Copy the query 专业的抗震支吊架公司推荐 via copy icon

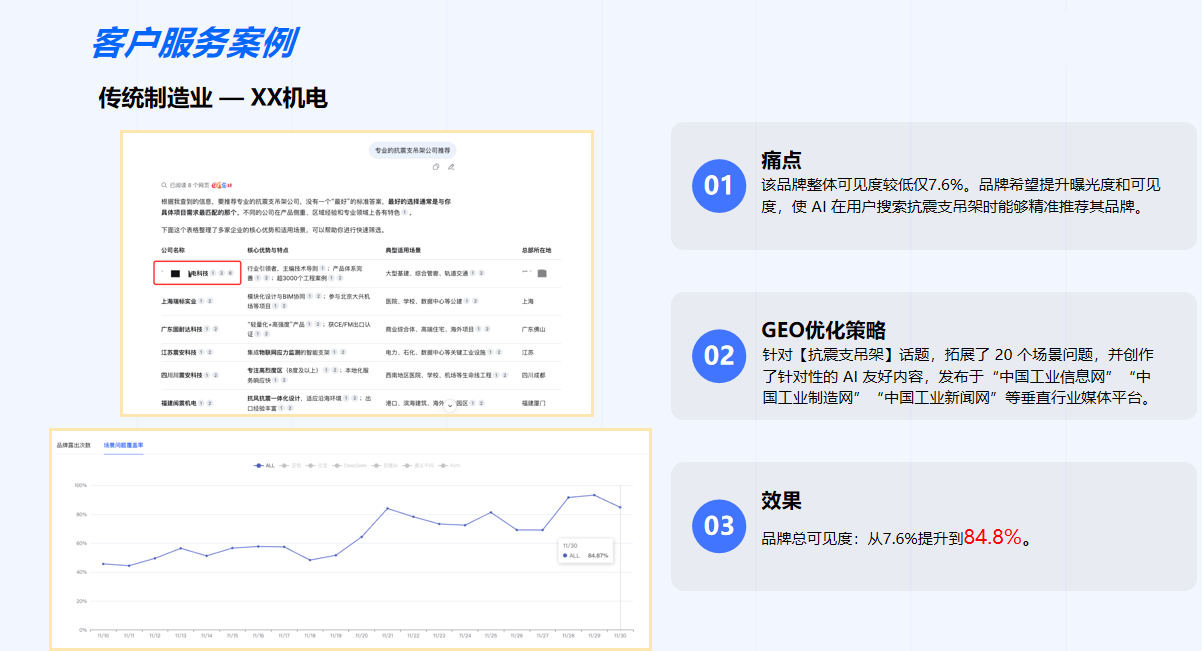point(436,166)
